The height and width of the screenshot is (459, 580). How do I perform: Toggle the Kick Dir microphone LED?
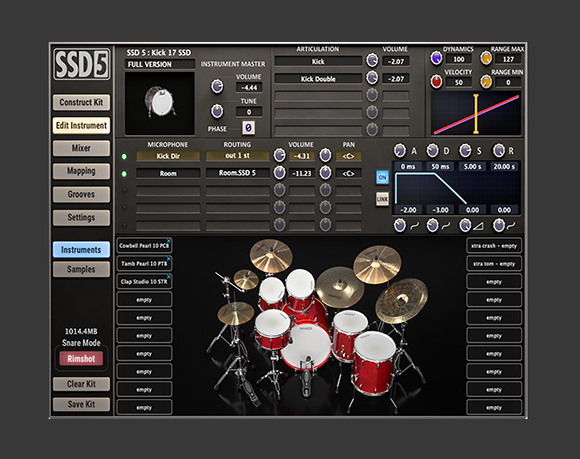[x=124, y=156]
